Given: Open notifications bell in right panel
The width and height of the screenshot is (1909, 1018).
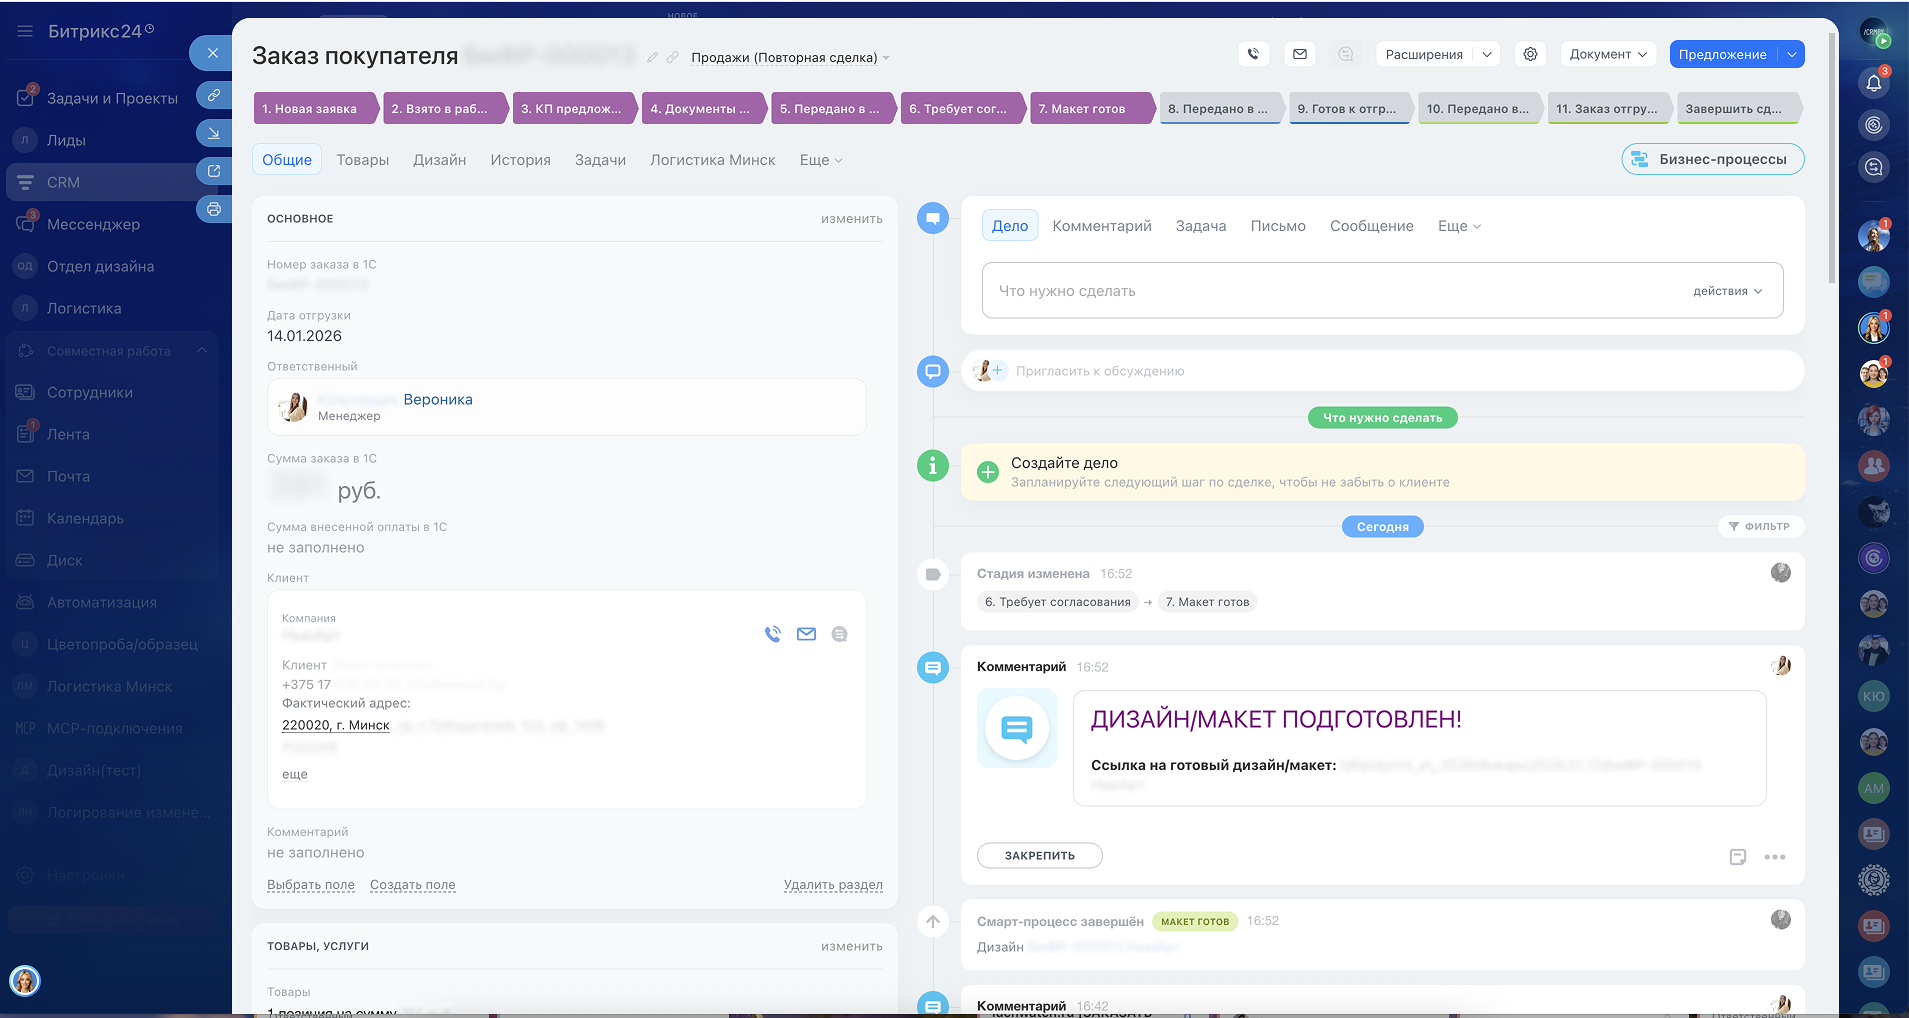Looking at the screenshot, I should click(1873, 83).
